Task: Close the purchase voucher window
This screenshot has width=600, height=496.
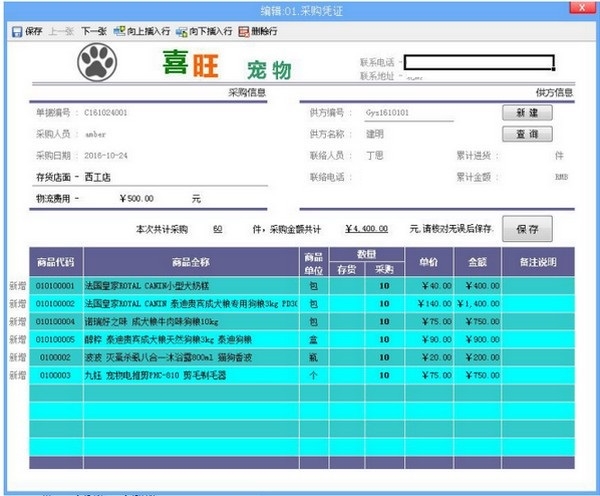Action: (x=582, y=8)
